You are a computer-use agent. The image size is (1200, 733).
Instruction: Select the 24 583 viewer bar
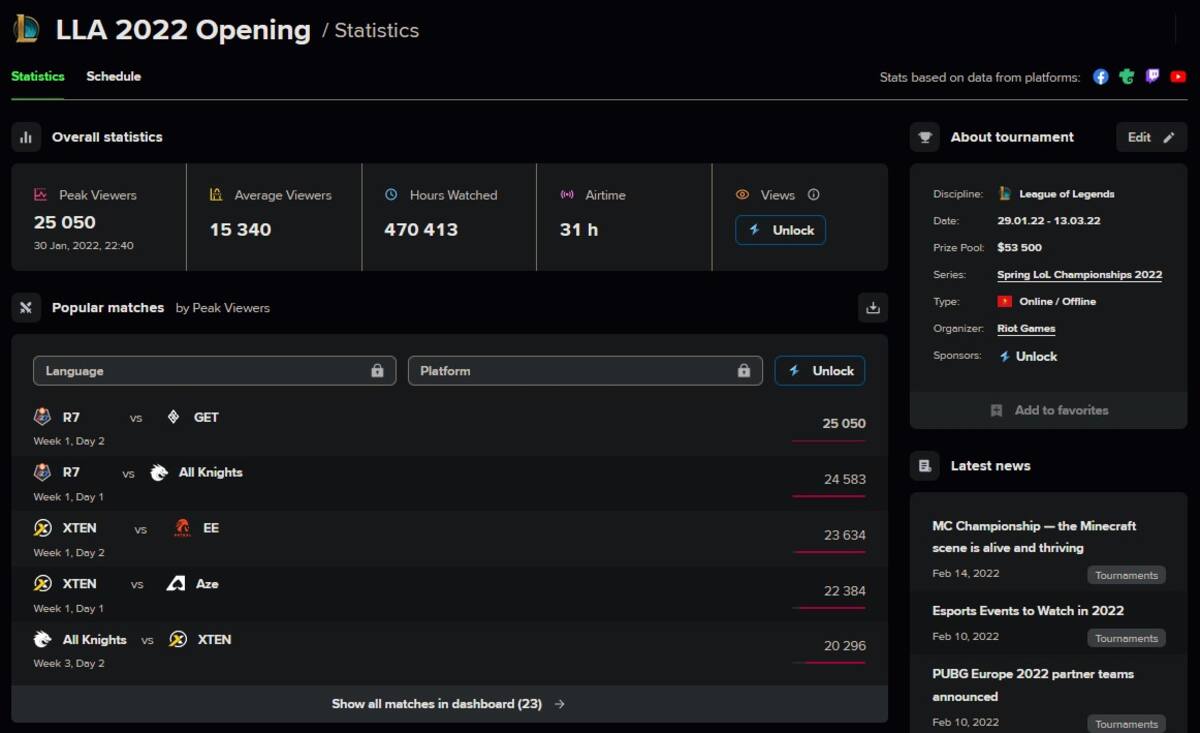[x=829, y=496]
